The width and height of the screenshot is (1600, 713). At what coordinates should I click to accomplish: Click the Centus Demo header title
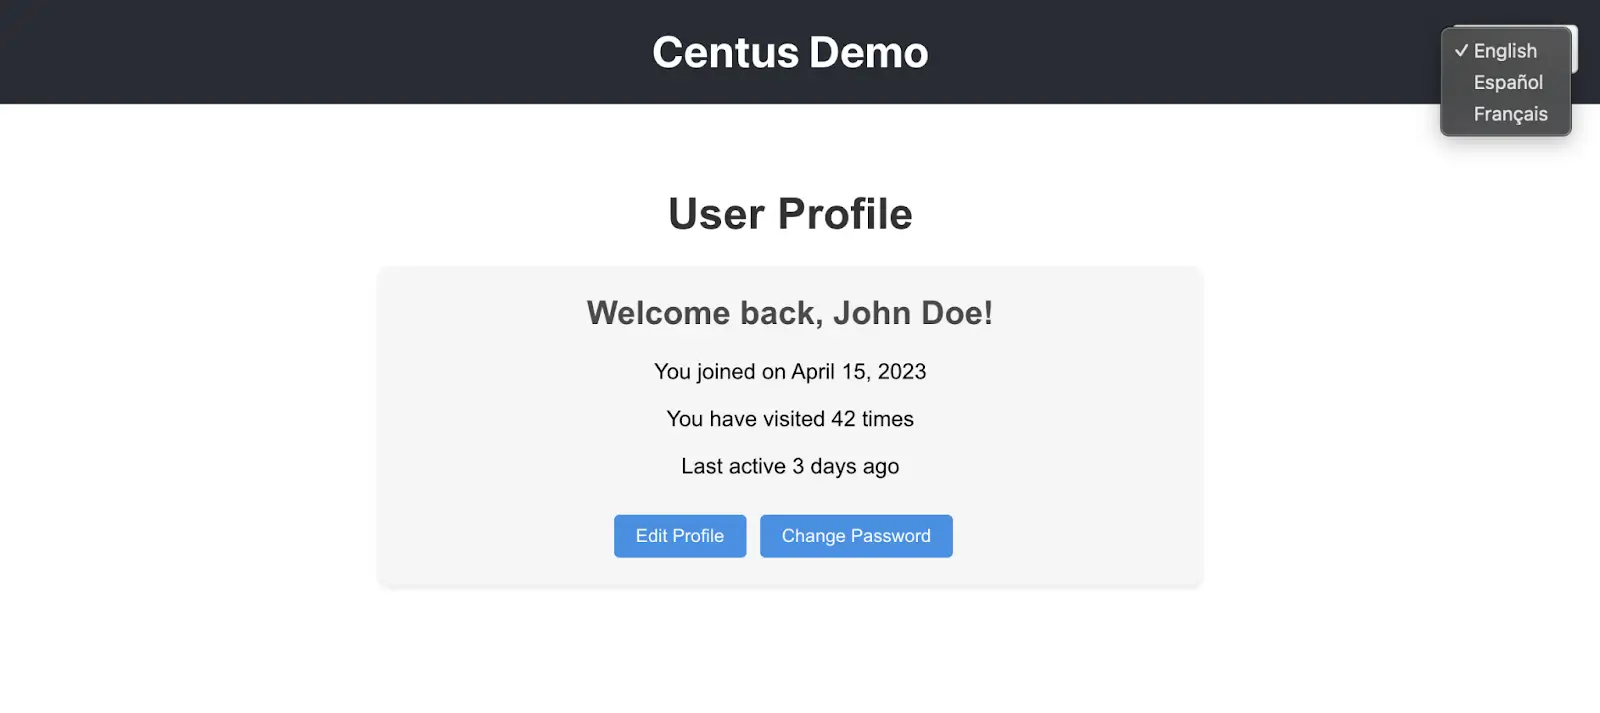point(790,53)
